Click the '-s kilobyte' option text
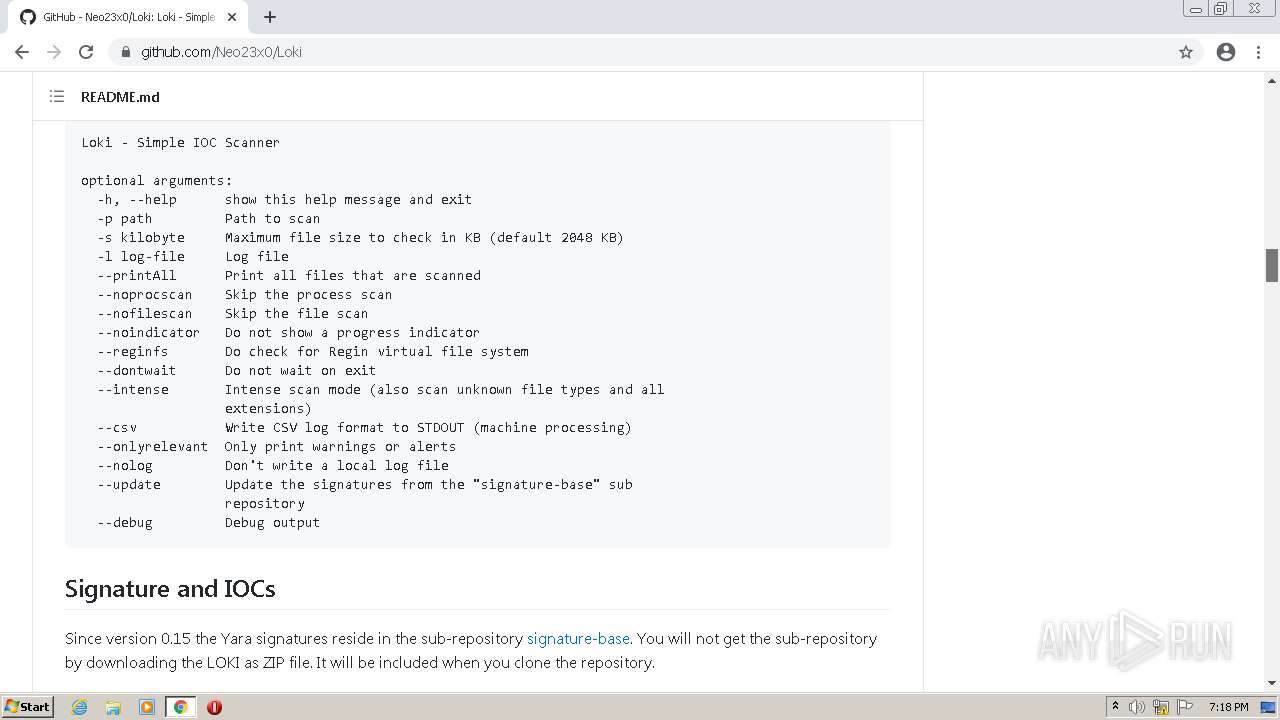Viewport: 1280px width, 720px height. (x=141, y=237)
